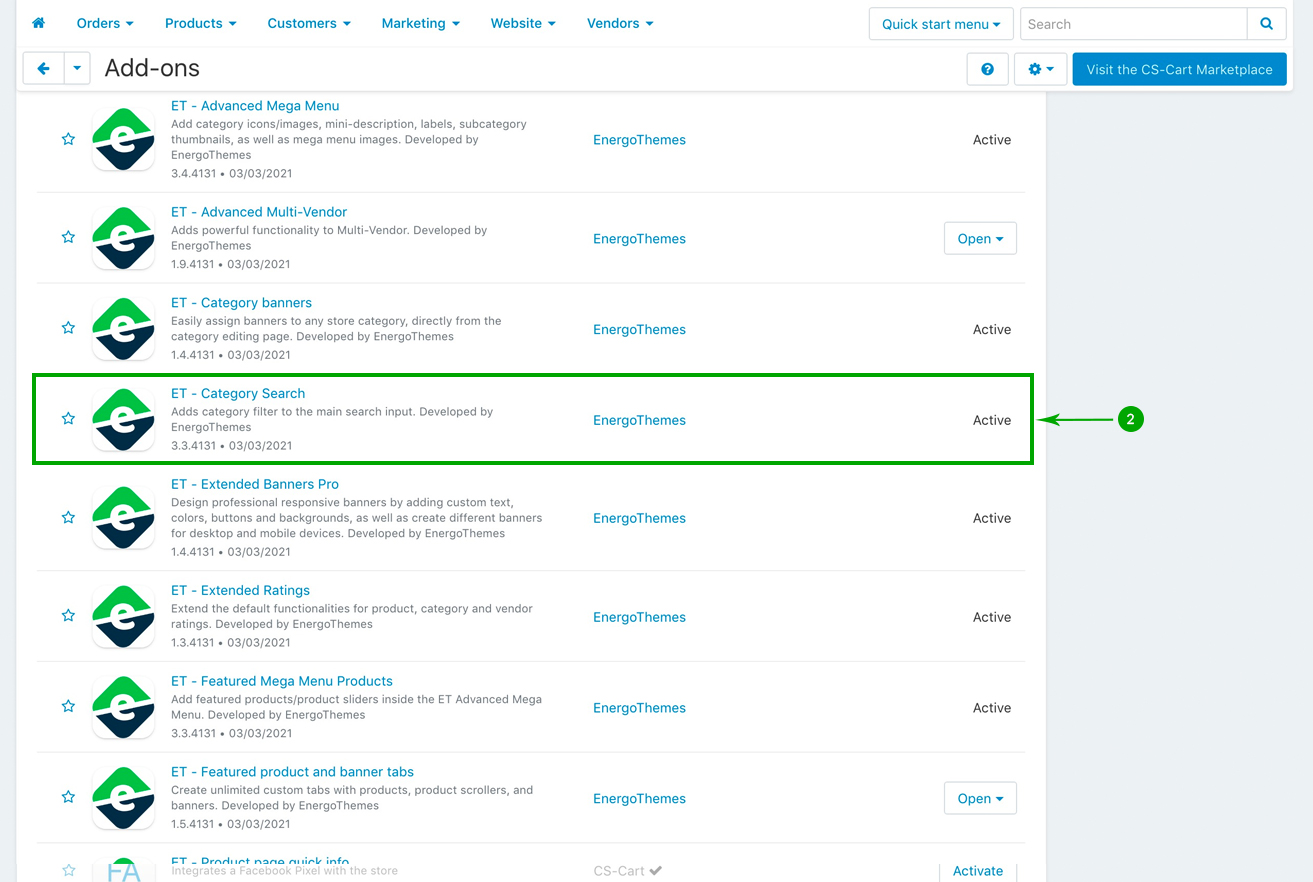
Task: Open the Quick start menu dropdown
Action: (940, 24)
